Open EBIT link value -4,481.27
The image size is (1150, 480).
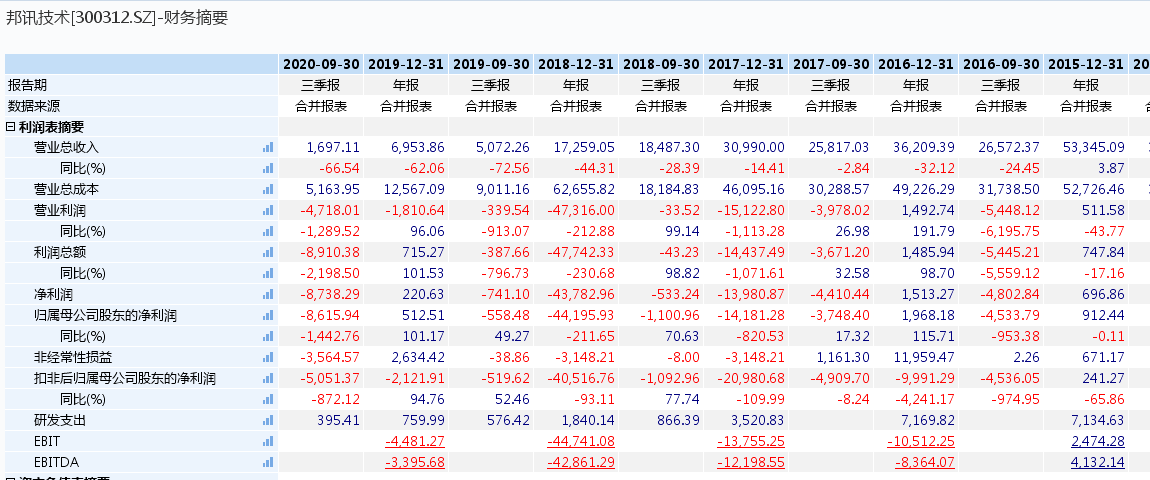414,442
